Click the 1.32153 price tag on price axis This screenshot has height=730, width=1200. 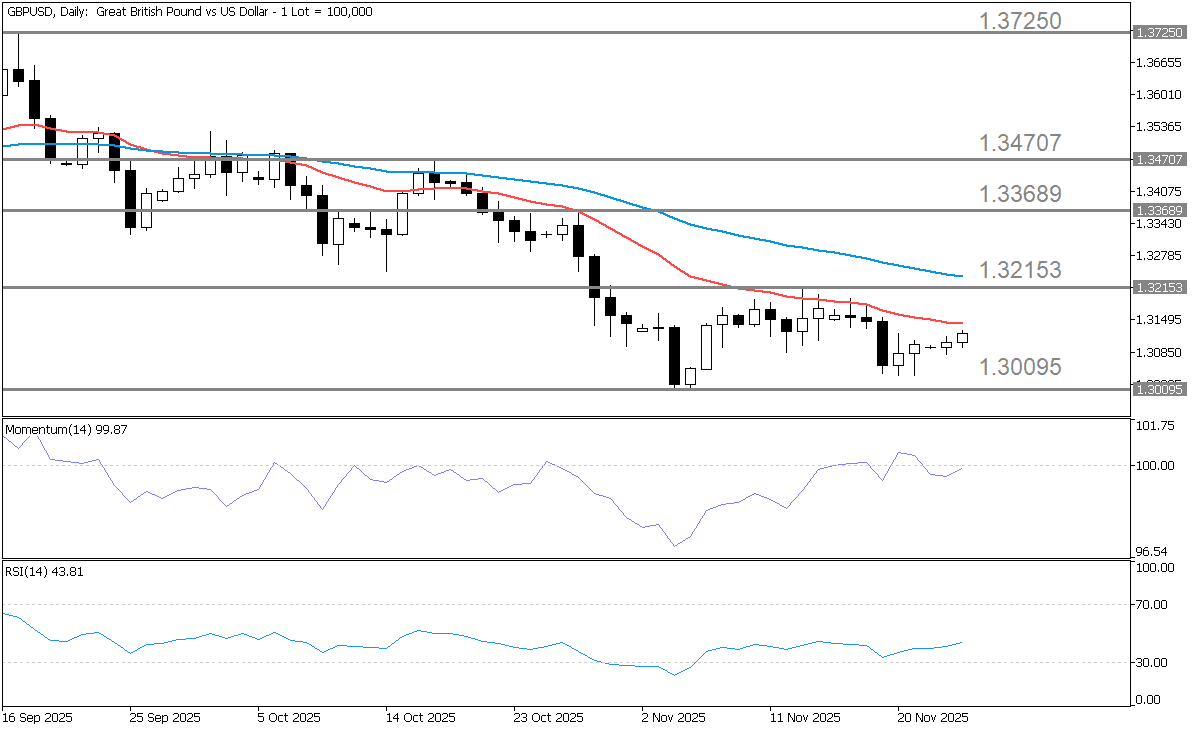point(1160,288)
